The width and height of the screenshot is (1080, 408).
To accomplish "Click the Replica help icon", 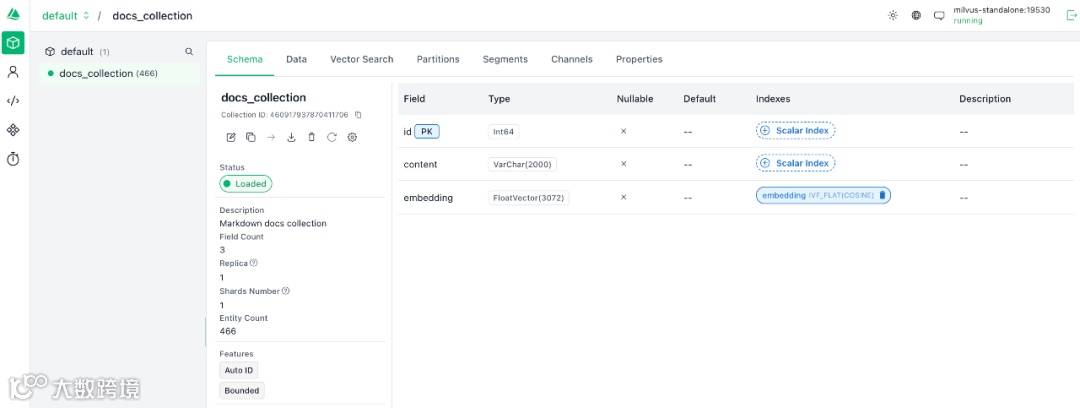I will pos(254,263).
